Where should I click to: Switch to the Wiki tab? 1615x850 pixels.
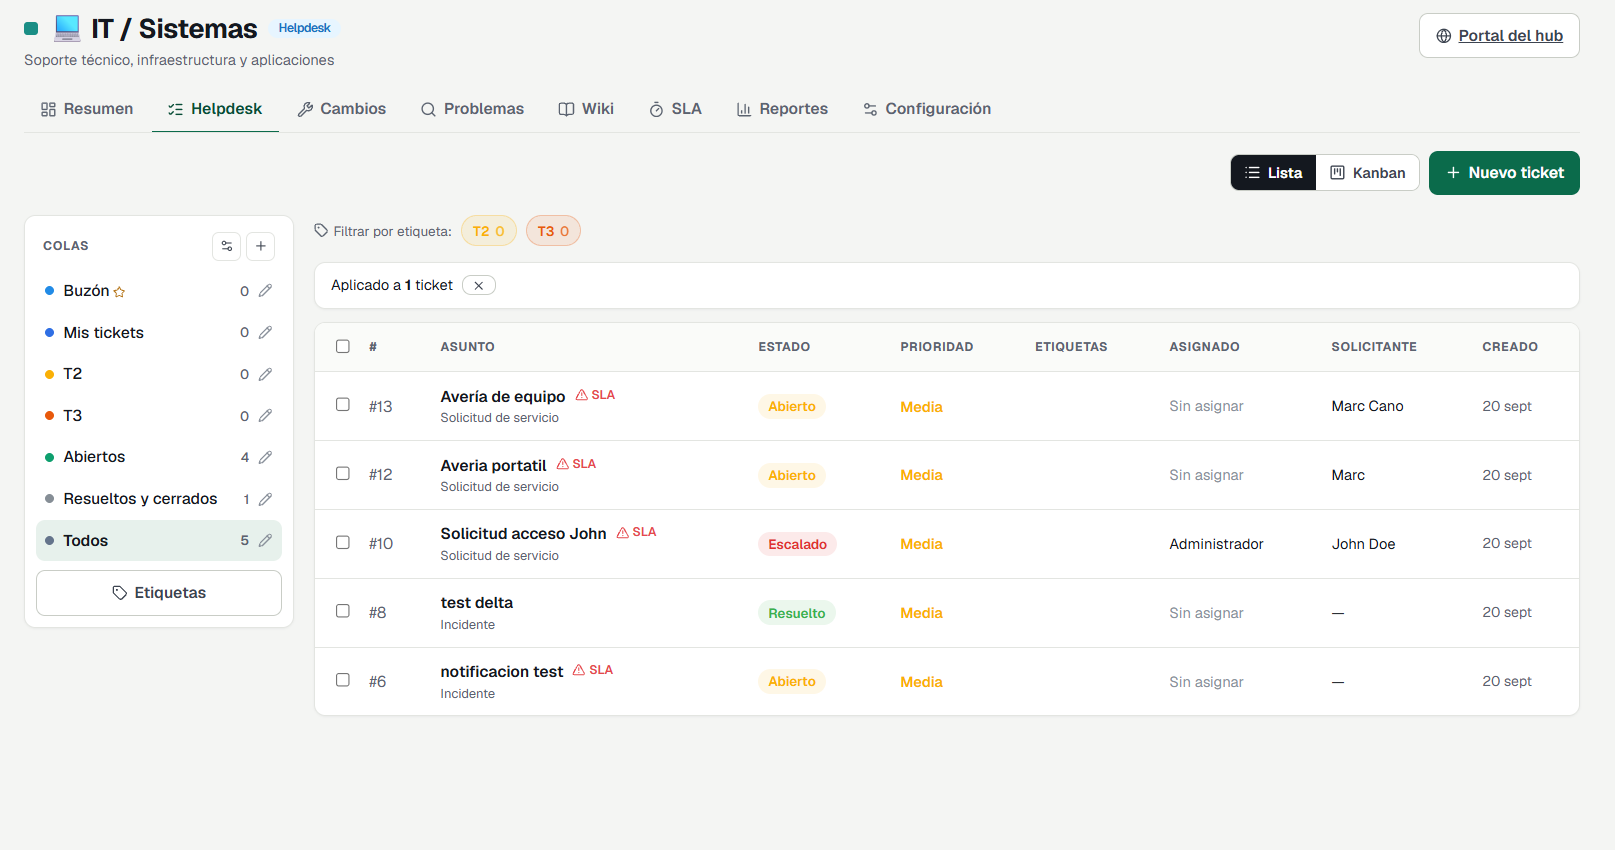tap(586, 109)
